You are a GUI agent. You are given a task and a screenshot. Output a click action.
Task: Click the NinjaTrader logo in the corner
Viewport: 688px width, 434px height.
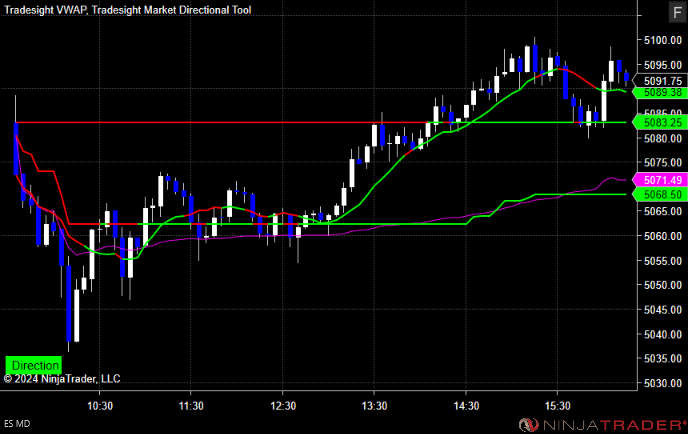click(x=602, y=424)
